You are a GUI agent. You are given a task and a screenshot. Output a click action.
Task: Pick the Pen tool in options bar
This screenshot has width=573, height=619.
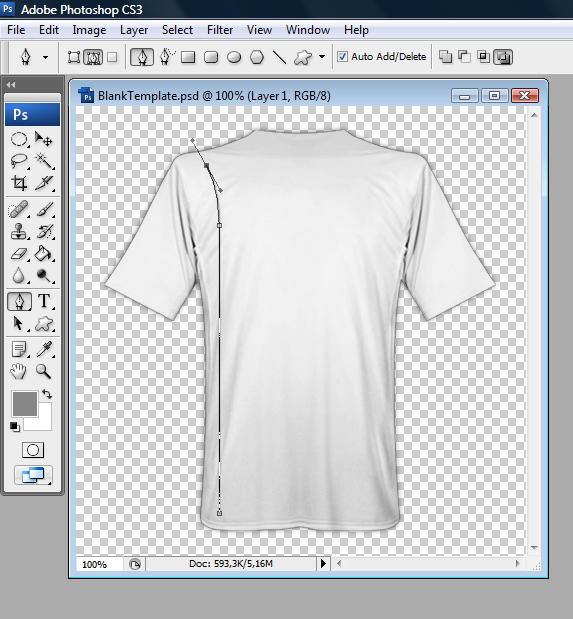pos(142,57)
